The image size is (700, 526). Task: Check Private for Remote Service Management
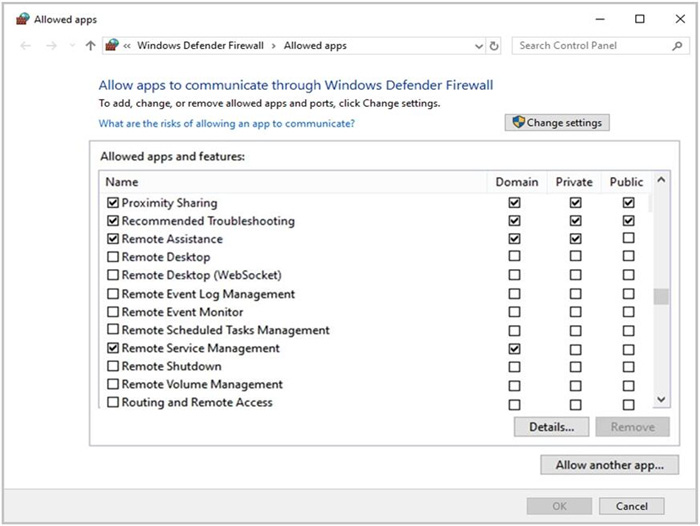click(575, 349)
